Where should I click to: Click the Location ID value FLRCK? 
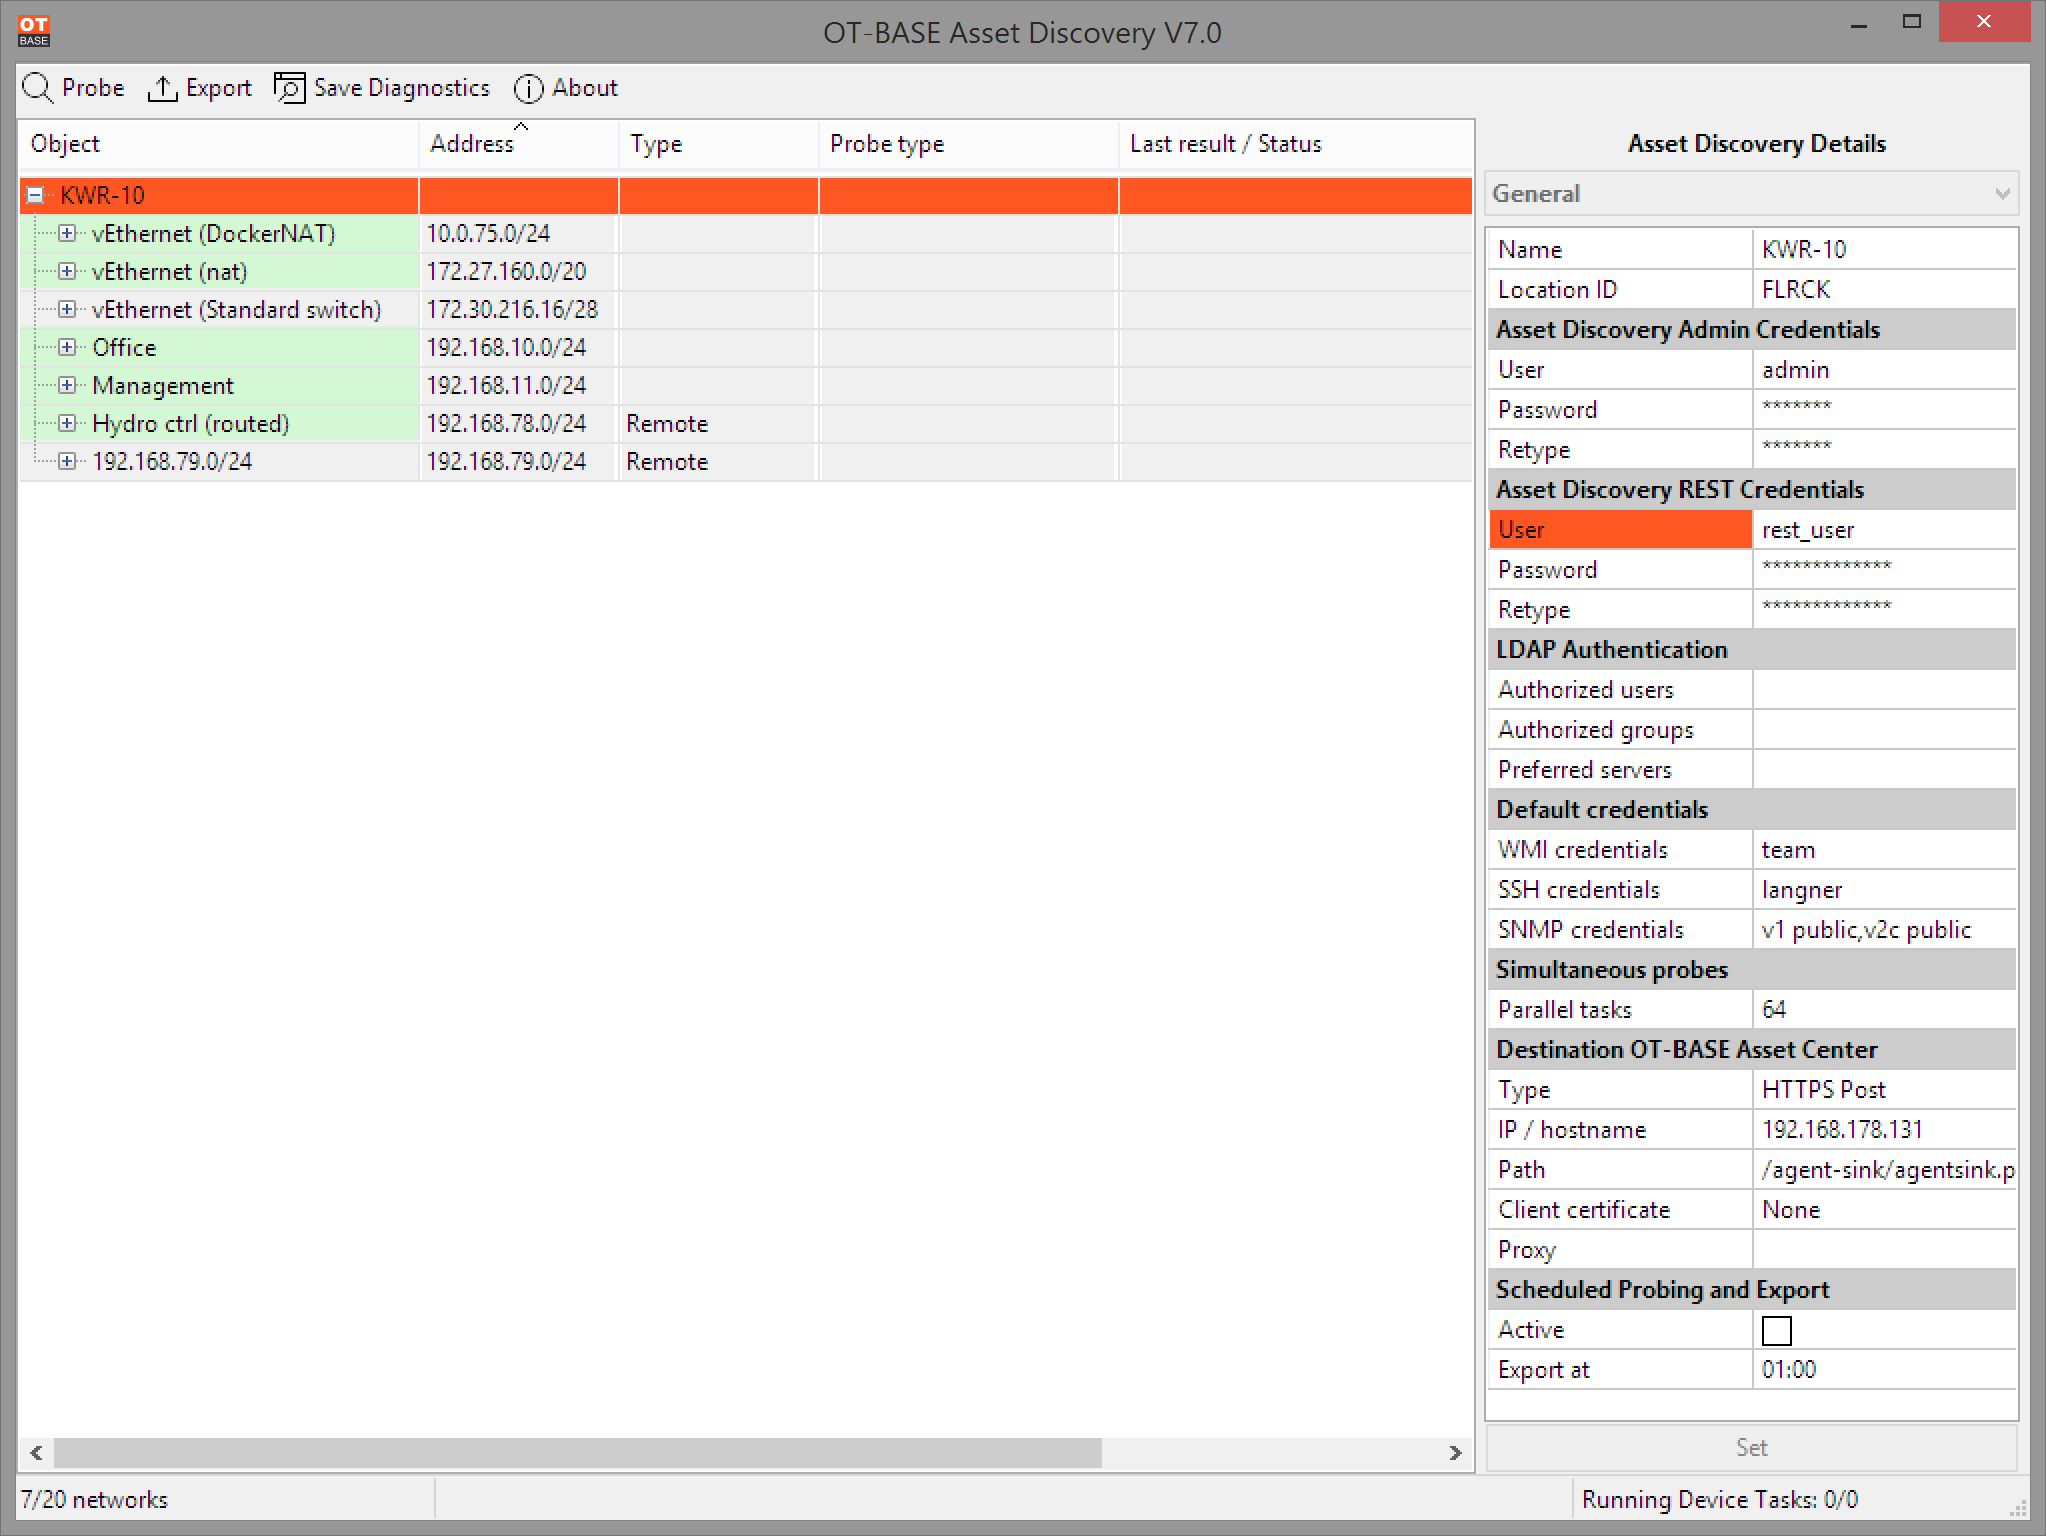(1884, 289)
